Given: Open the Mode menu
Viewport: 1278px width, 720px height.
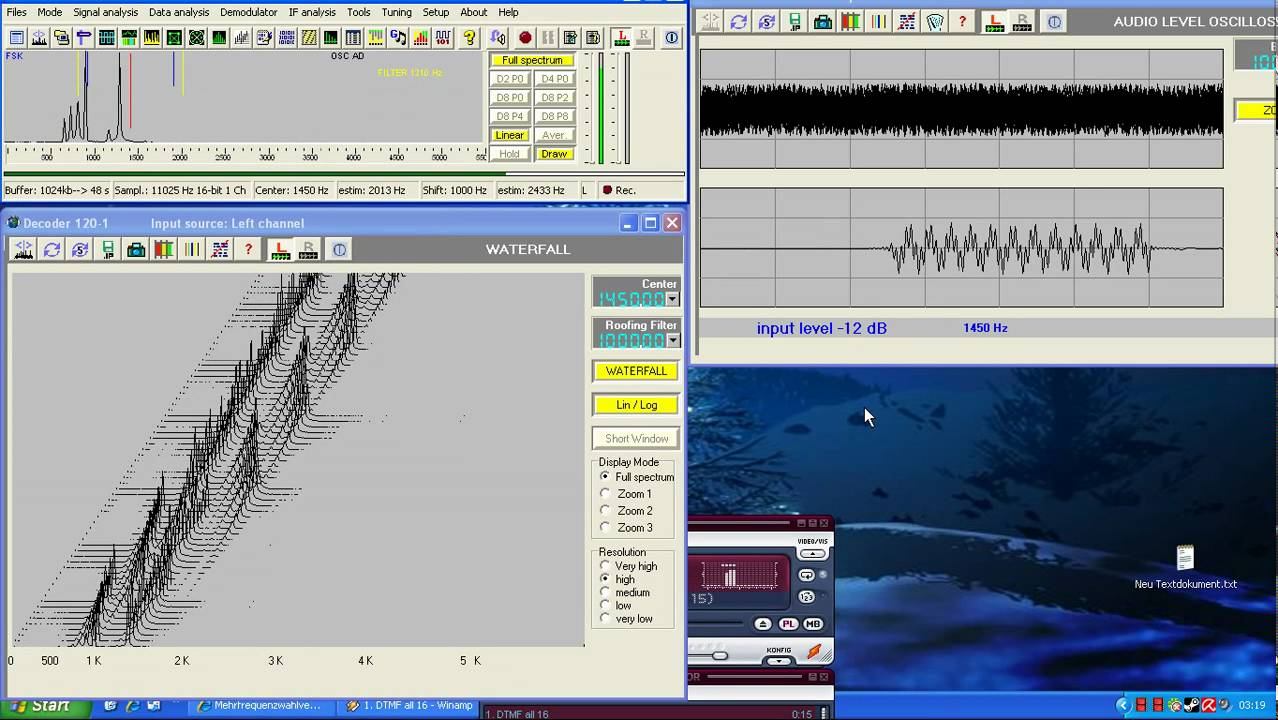Looking at the screenshot, I should [49, 12].
